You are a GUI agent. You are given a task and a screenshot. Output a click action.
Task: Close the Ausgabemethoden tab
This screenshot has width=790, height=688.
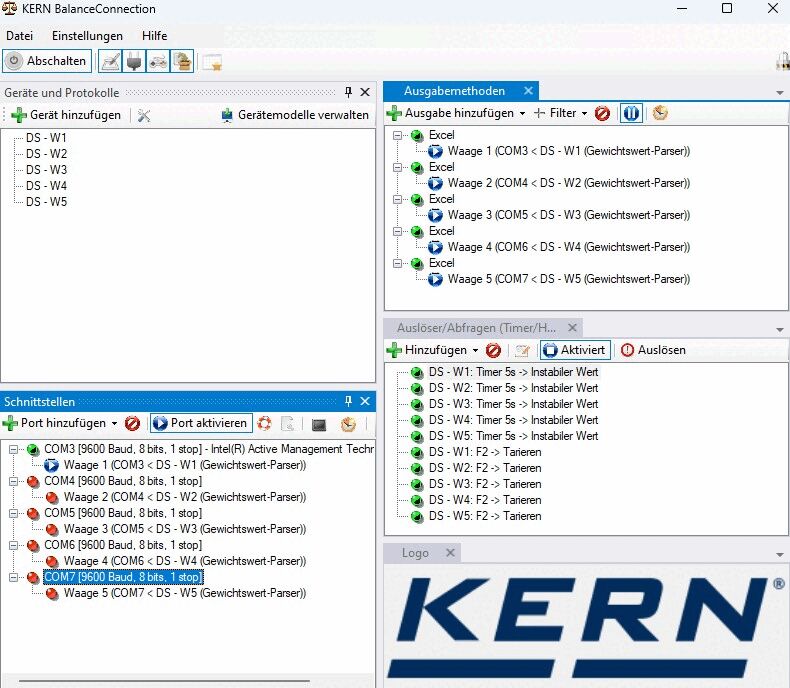coord(528,91)
